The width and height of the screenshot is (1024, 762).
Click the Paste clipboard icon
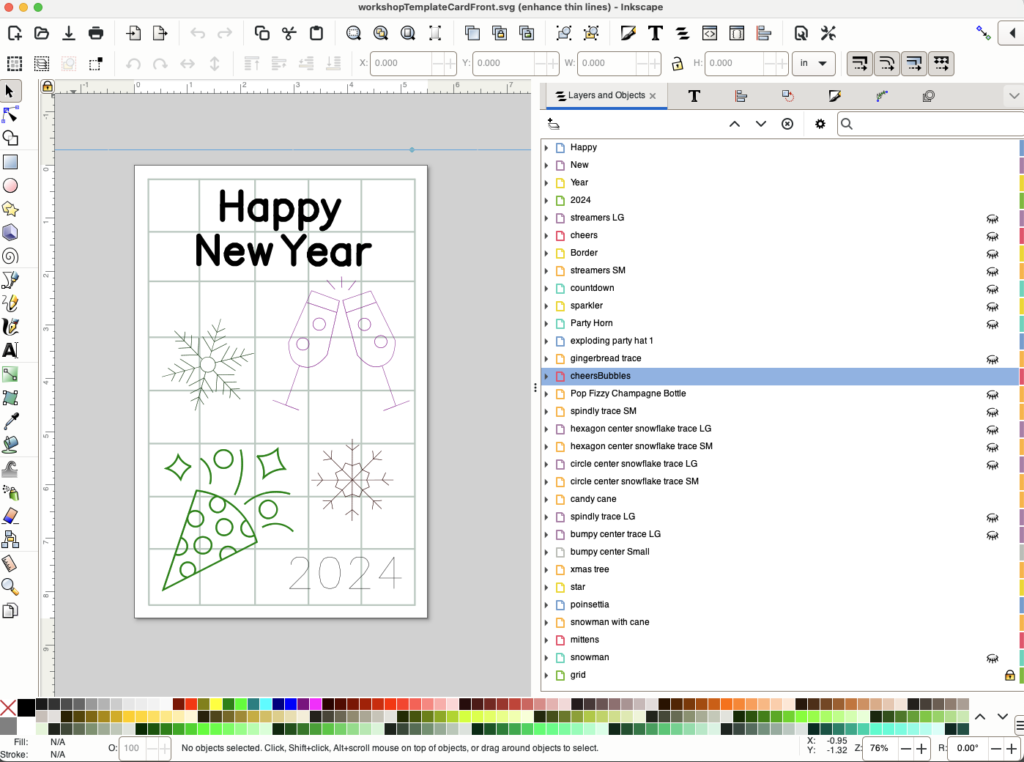point(316,33)
